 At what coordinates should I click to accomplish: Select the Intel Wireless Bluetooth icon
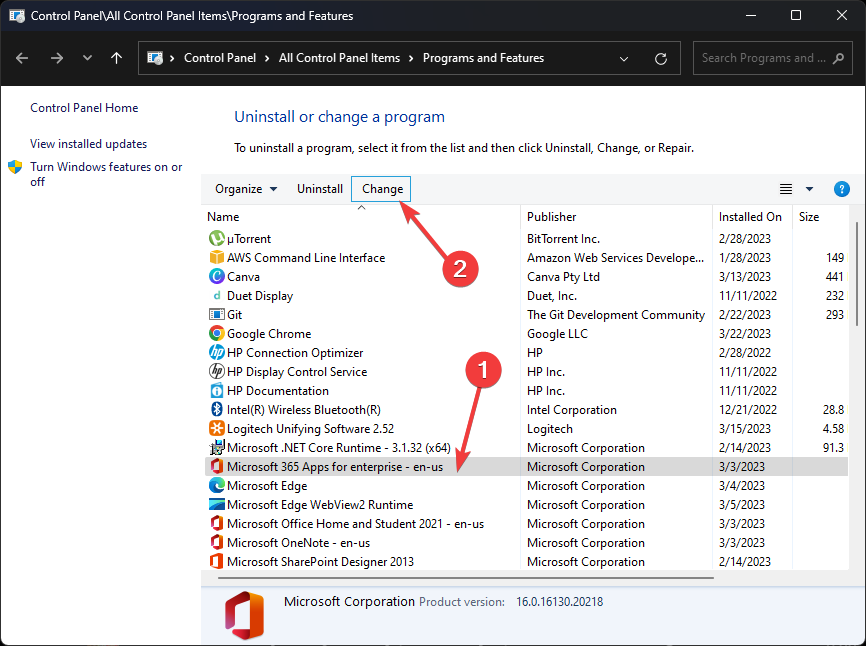[216, 410]
